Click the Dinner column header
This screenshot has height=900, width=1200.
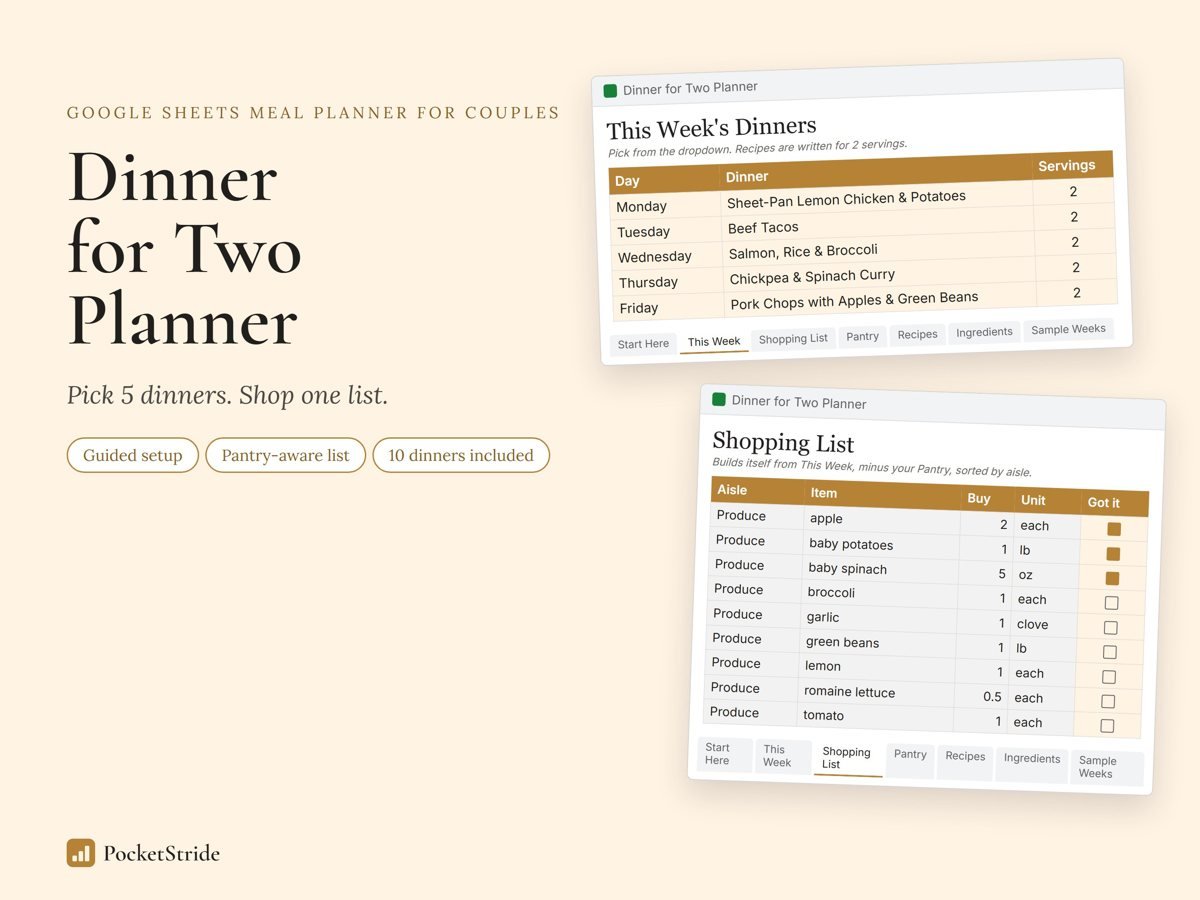874,172
